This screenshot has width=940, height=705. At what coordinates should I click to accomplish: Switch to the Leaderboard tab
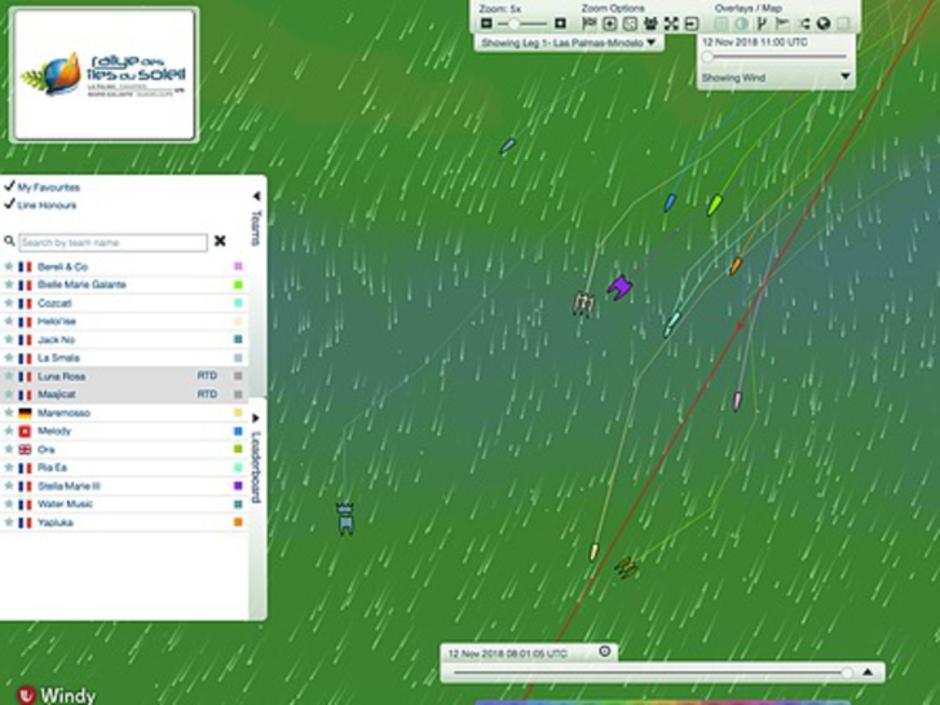coord(256,465)
